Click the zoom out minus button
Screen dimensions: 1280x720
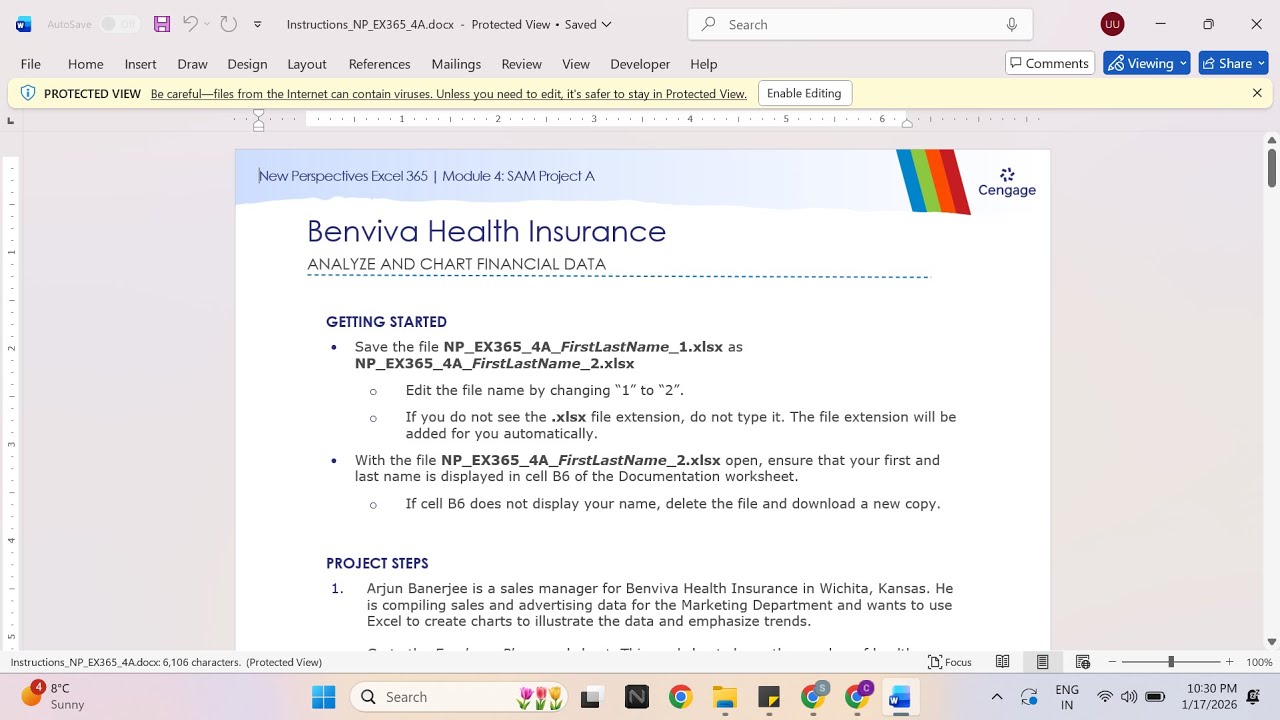point(1112,662)
